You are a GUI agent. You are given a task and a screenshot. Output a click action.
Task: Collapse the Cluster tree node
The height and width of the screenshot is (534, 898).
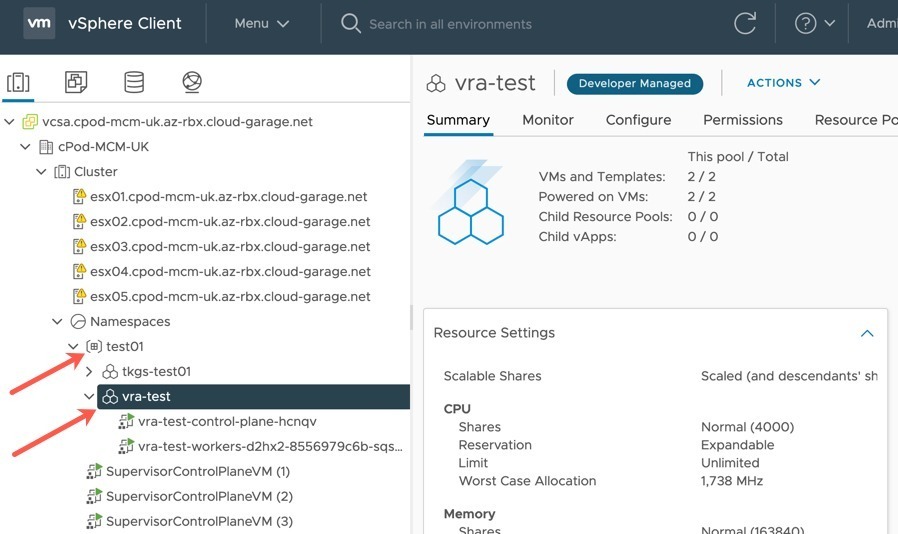41,171
